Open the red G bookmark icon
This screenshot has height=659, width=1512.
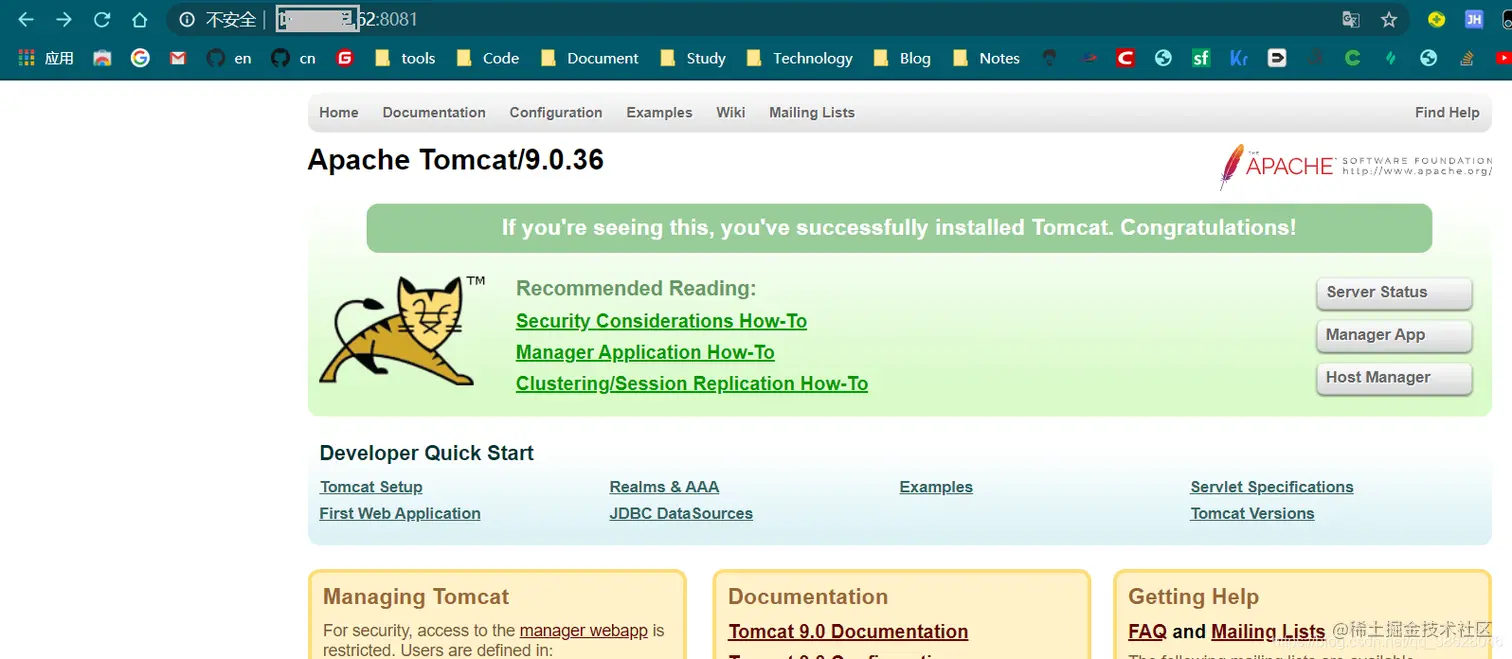click(345, 58)
